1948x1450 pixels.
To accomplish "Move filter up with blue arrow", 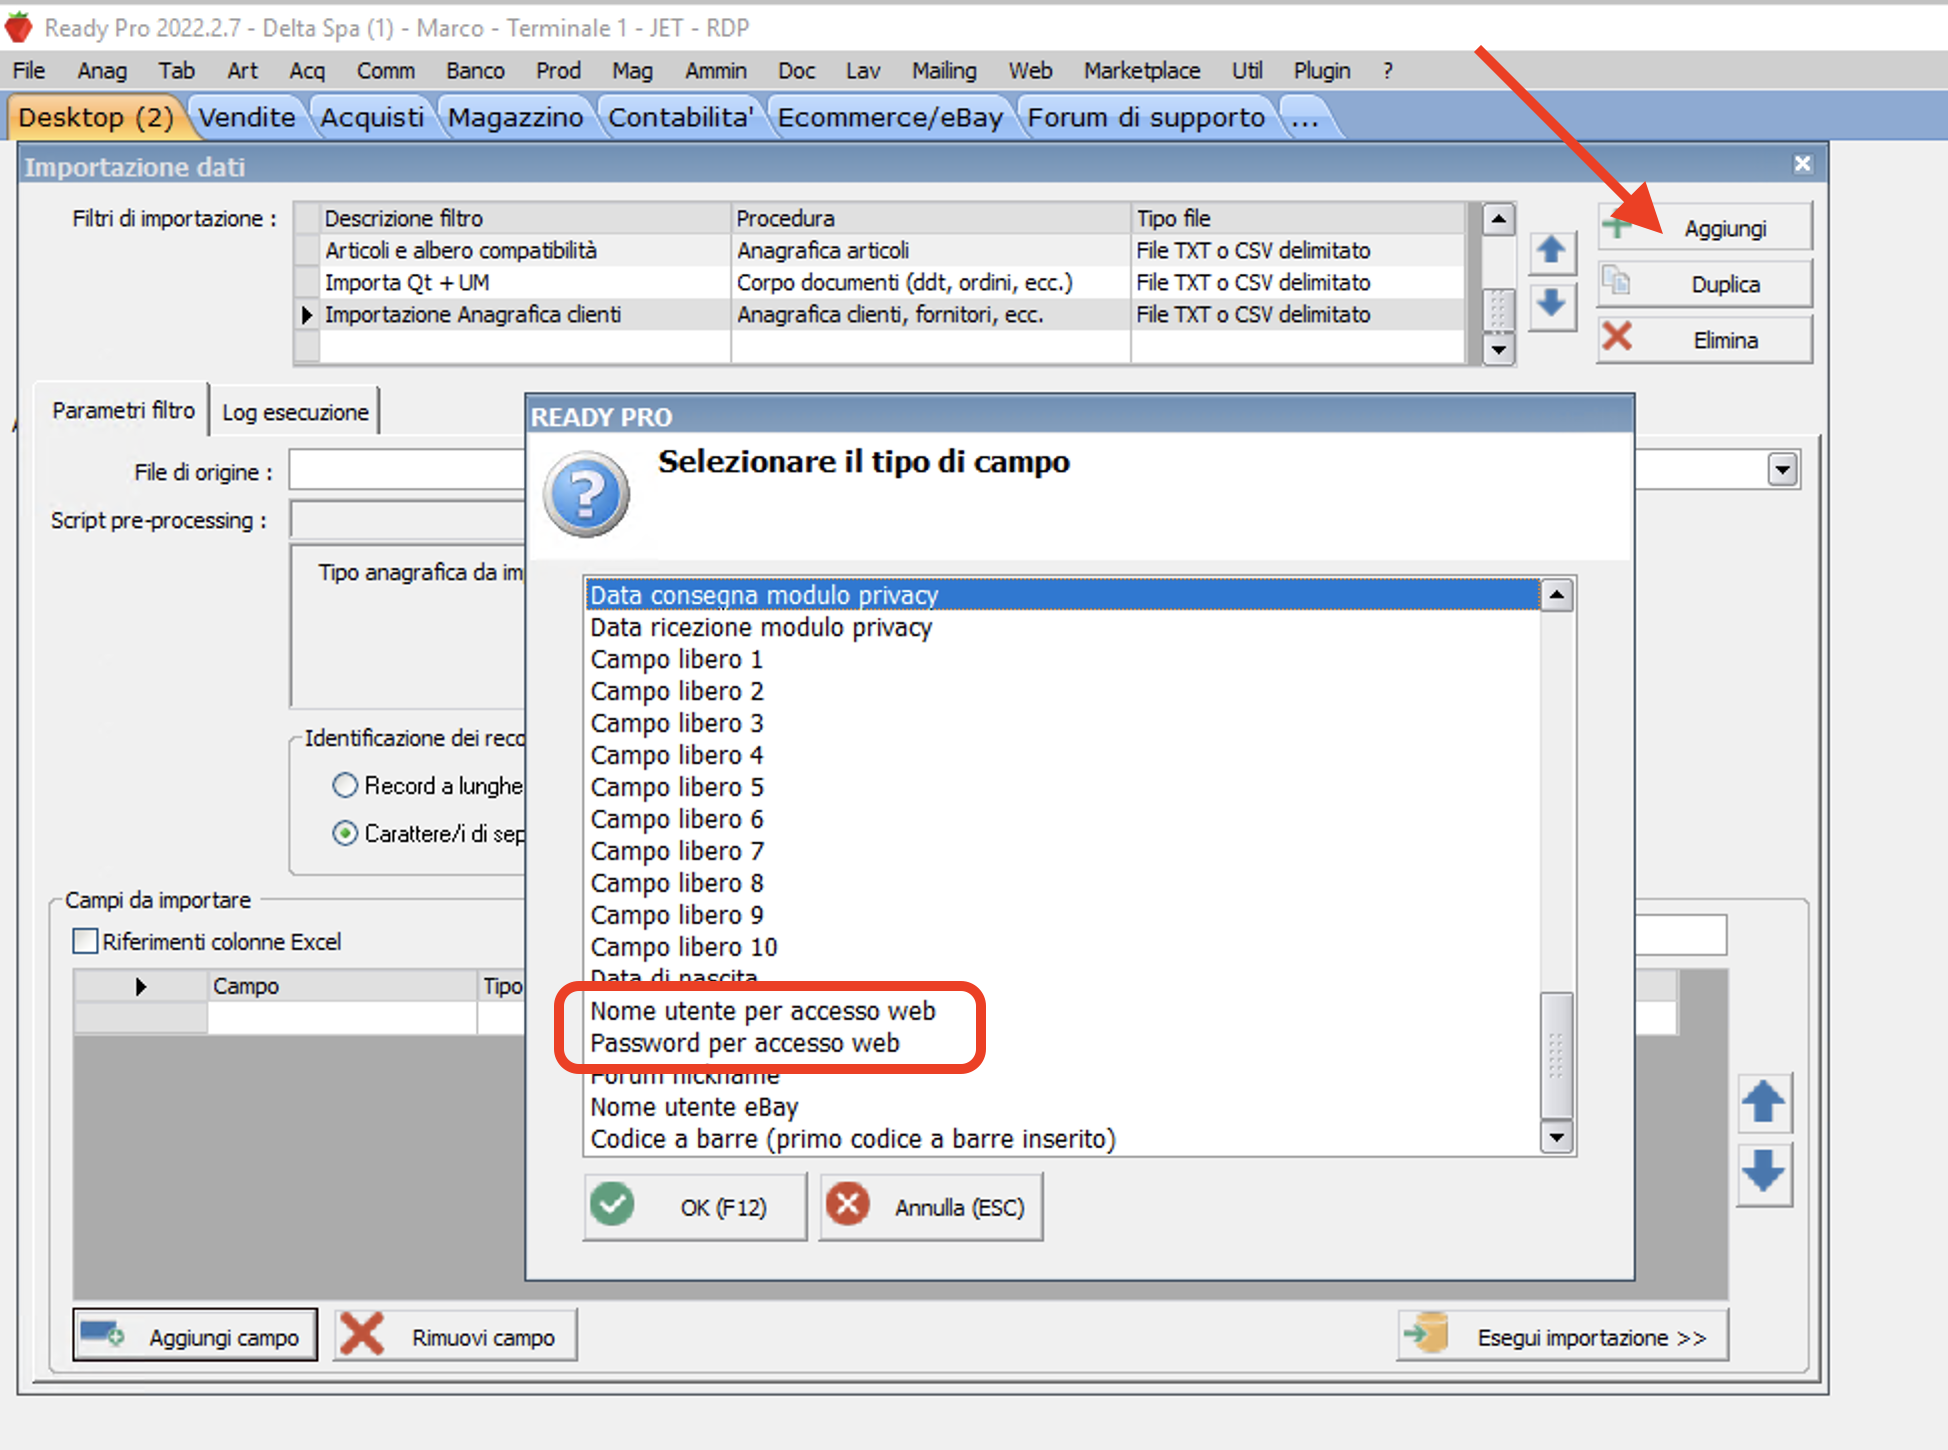I will [x=1551, y=250].
